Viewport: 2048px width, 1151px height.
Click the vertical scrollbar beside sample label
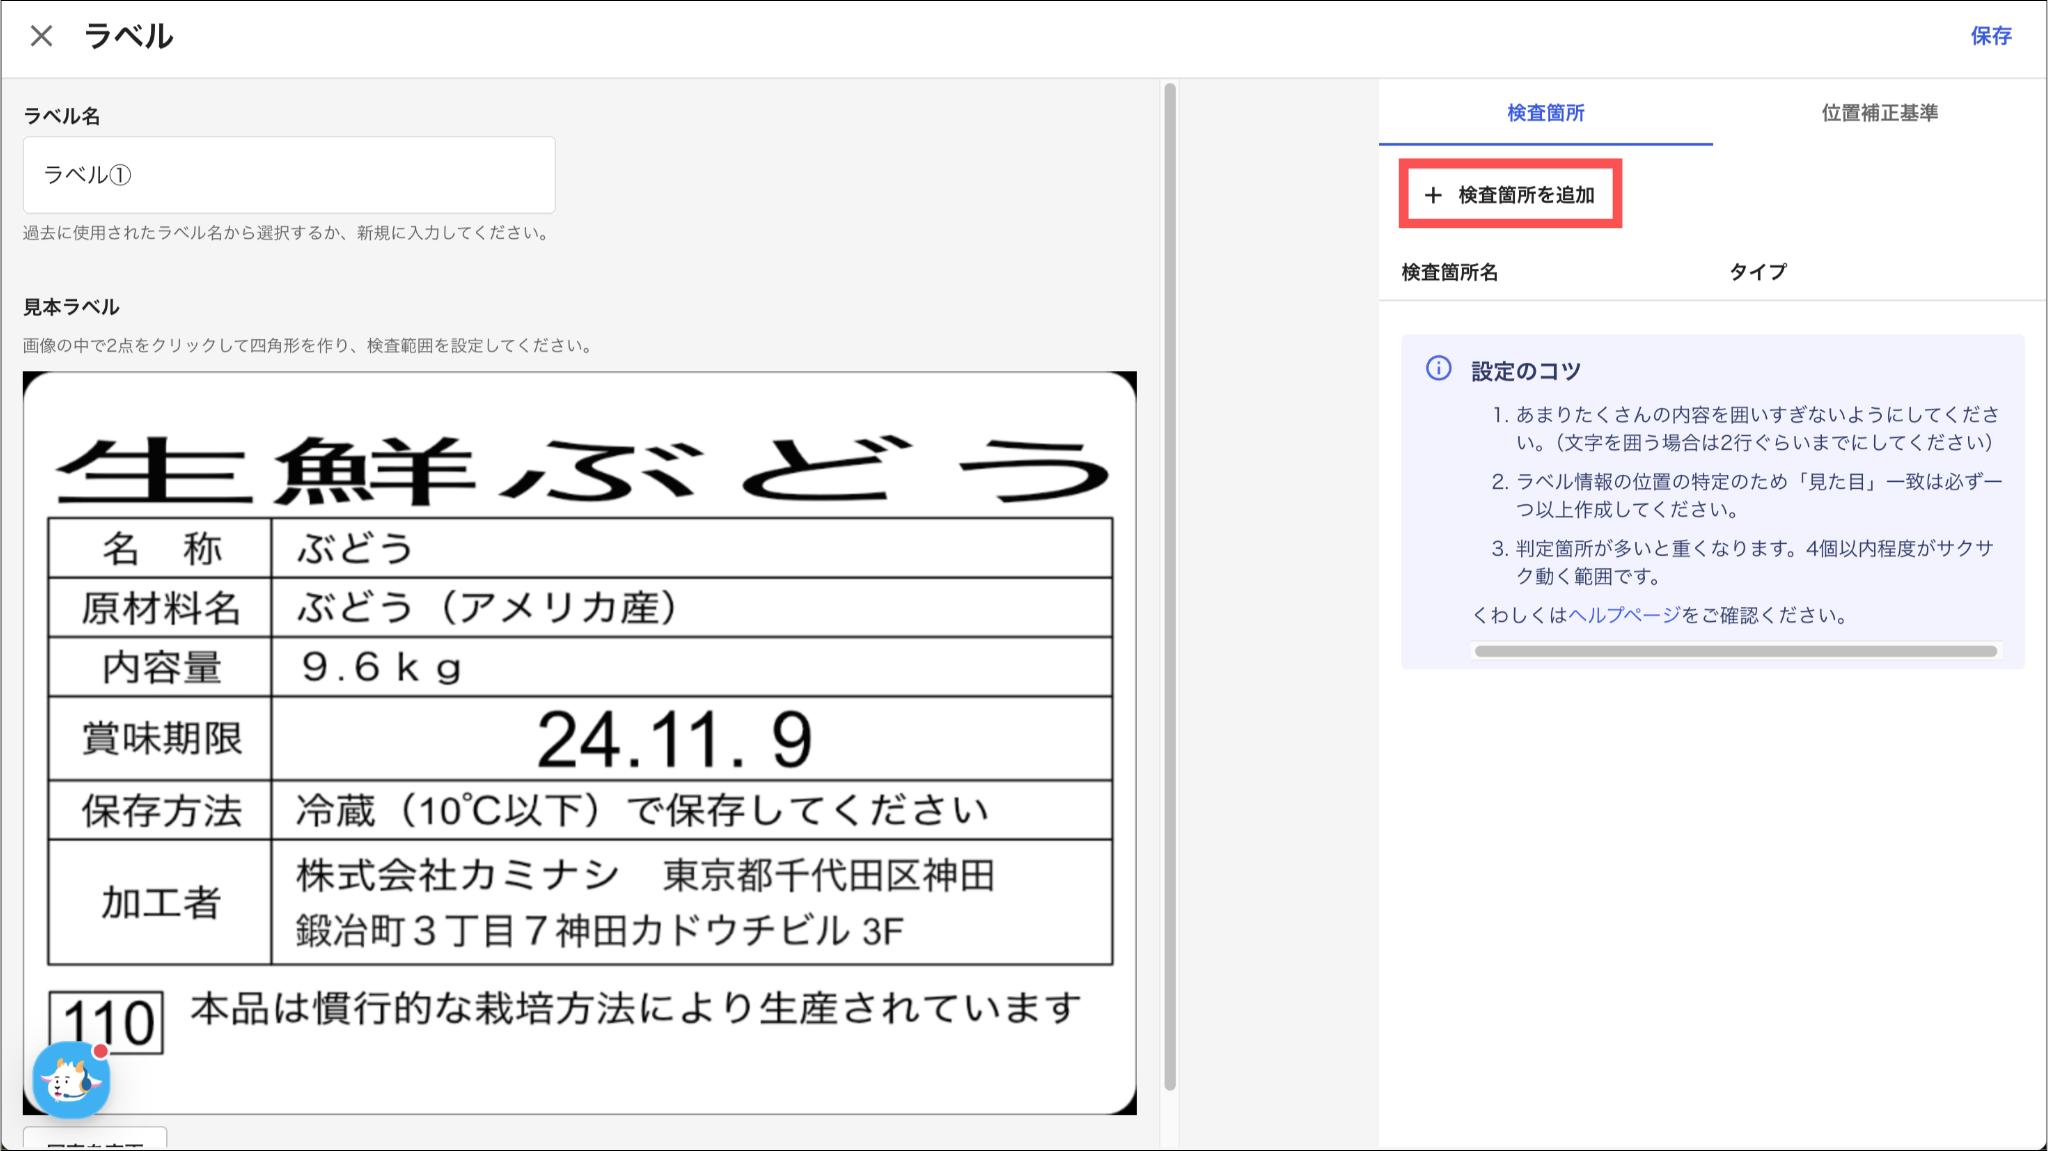[1169, 585]
